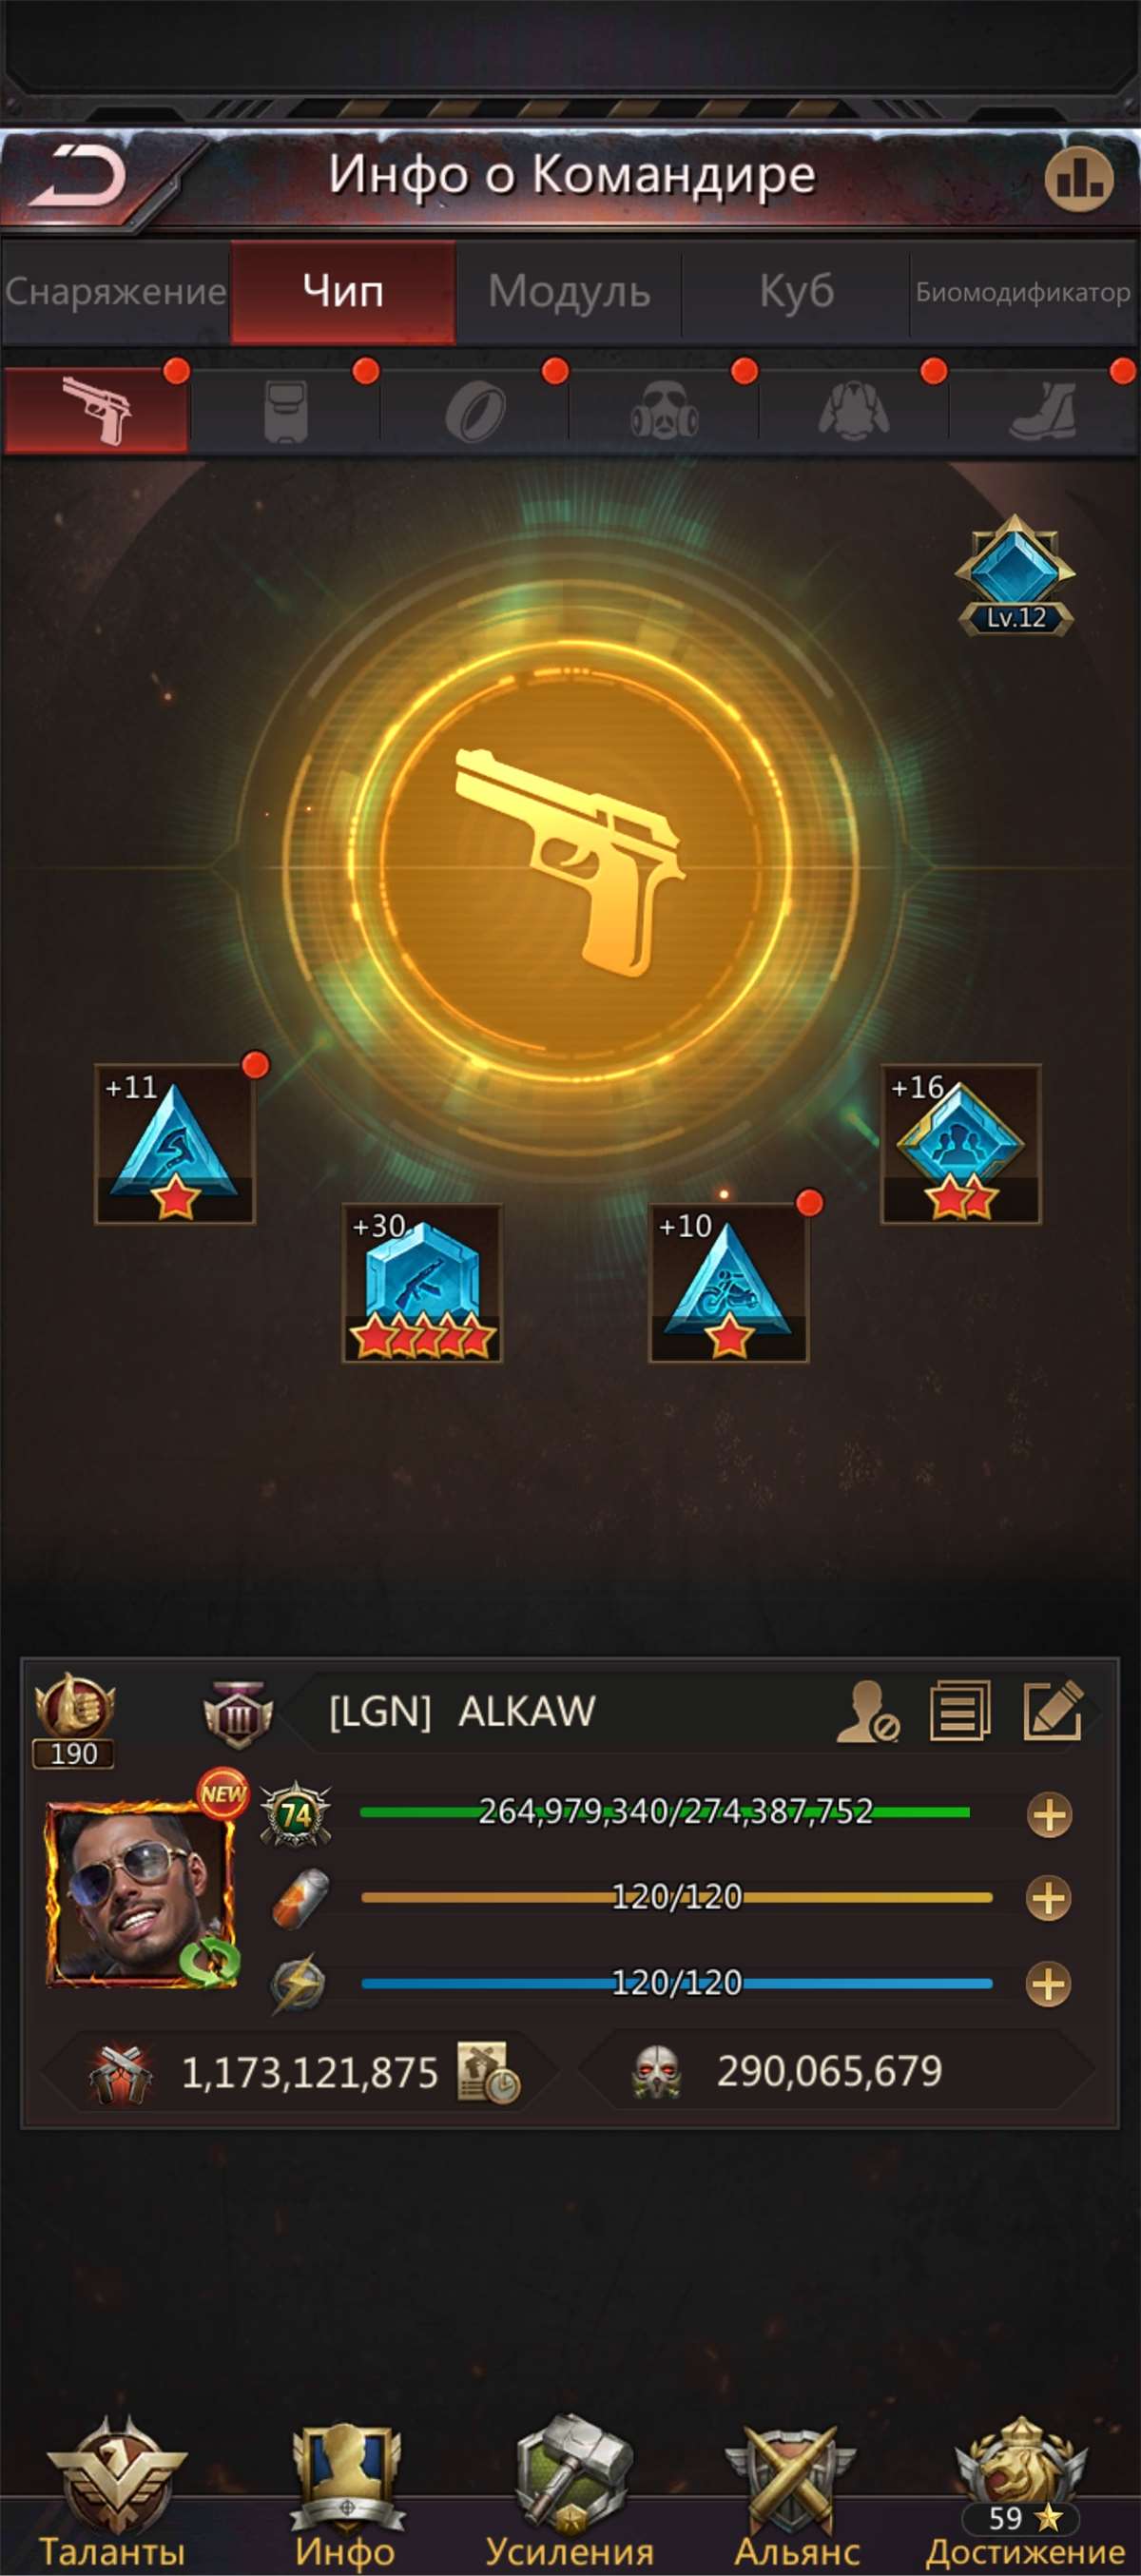The width and height of the screenshot is (1141, 2576).
Task: Select the pistol weapon slot tab
Action: pos(96,410)
